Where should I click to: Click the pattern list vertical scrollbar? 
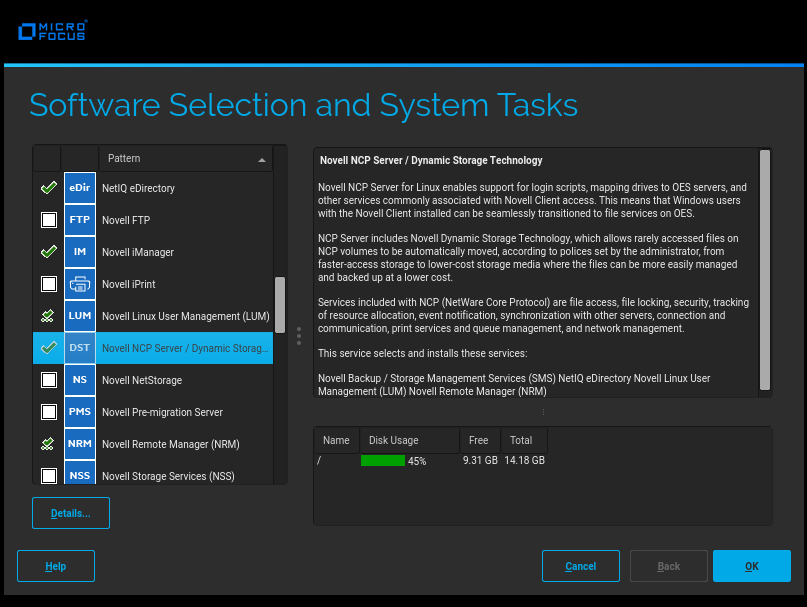[280, 310]
